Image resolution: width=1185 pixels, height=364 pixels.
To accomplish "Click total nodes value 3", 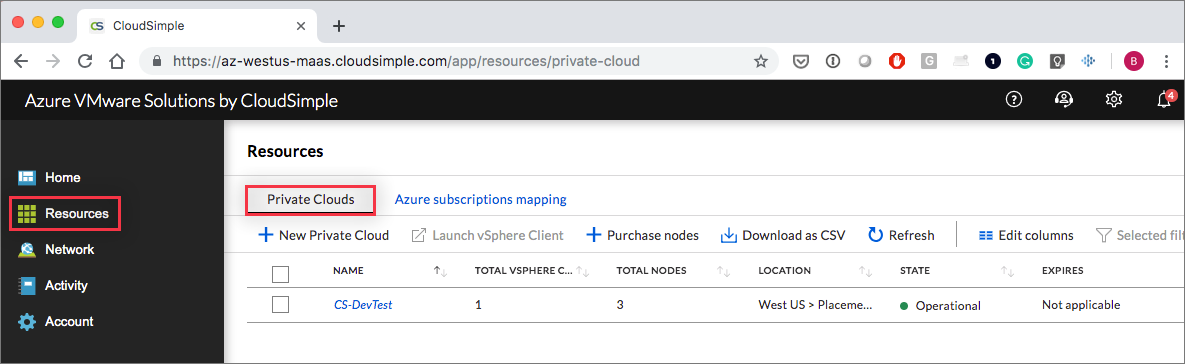I will (x=620, y=305).
